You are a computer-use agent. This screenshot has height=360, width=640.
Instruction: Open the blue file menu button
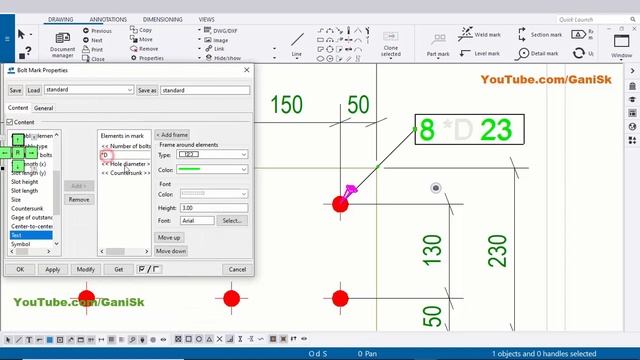(7, 39)
